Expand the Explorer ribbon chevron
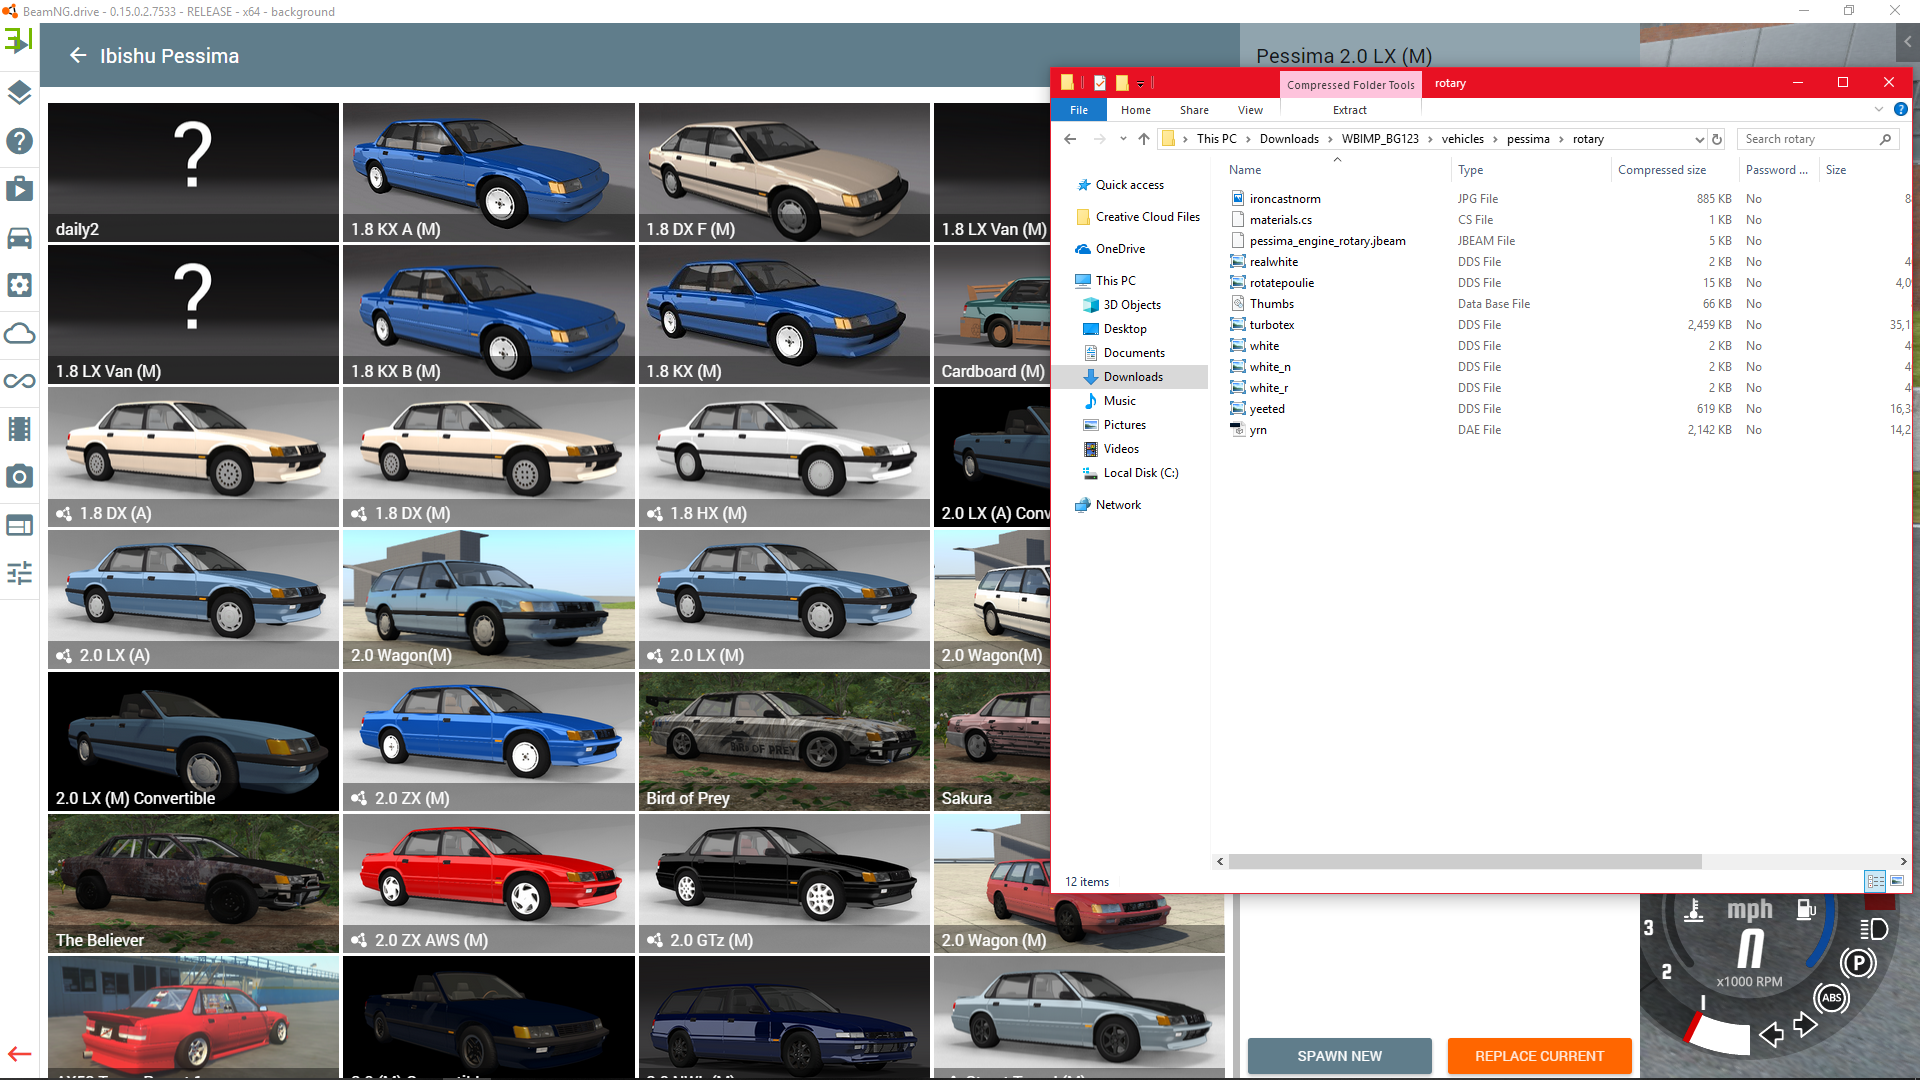 [1878, 109]
